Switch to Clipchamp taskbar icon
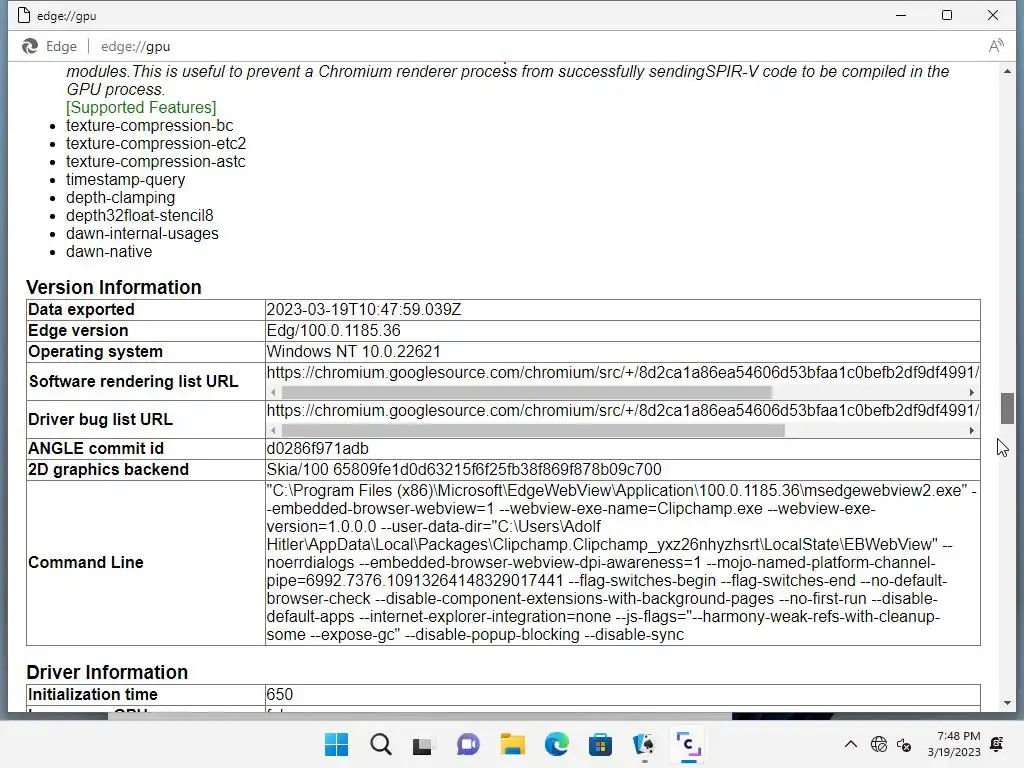The image size is (1024, 768). click(688, 744)
